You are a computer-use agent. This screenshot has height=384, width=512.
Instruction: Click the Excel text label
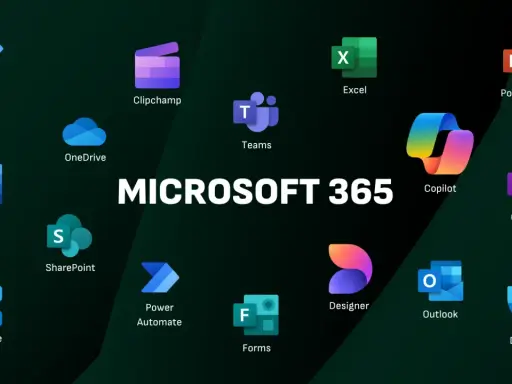(355, 90)
